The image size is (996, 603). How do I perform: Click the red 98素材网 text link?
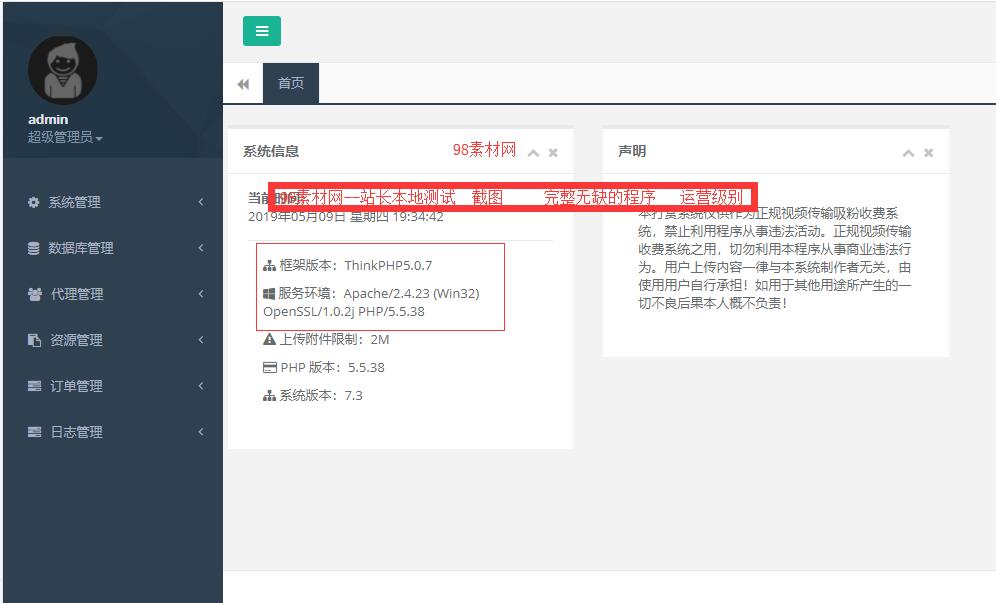pyautogui.click(x=486, y=148)
